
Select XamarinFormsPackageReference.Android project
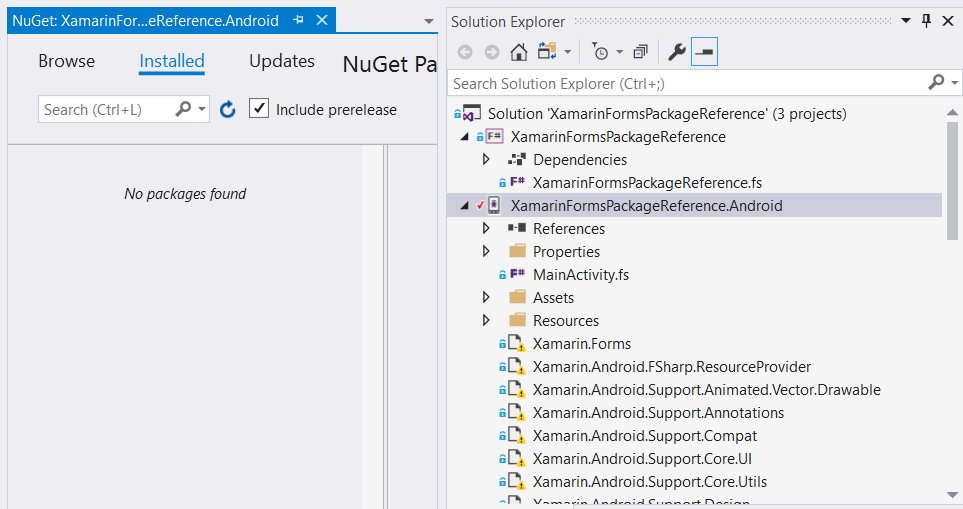pyautogui.click(x=646, y=206)
